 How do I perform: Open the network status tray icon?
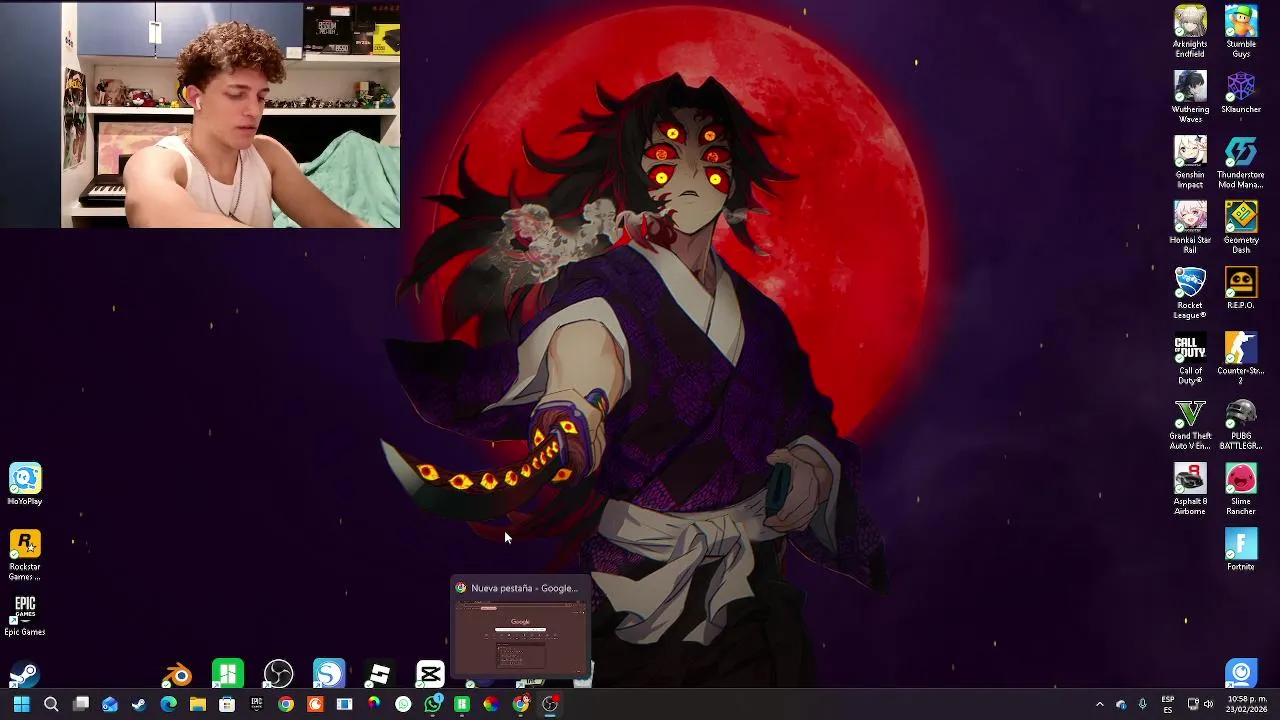[1192, 704]
